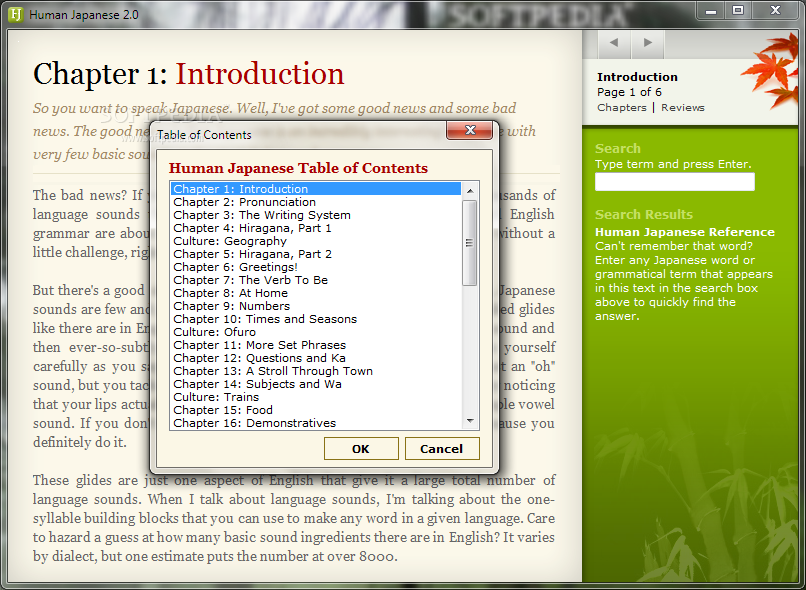Click the contents list scroll down arrow
The height and width of the screenshot is (590, 806).
(470, 421)
